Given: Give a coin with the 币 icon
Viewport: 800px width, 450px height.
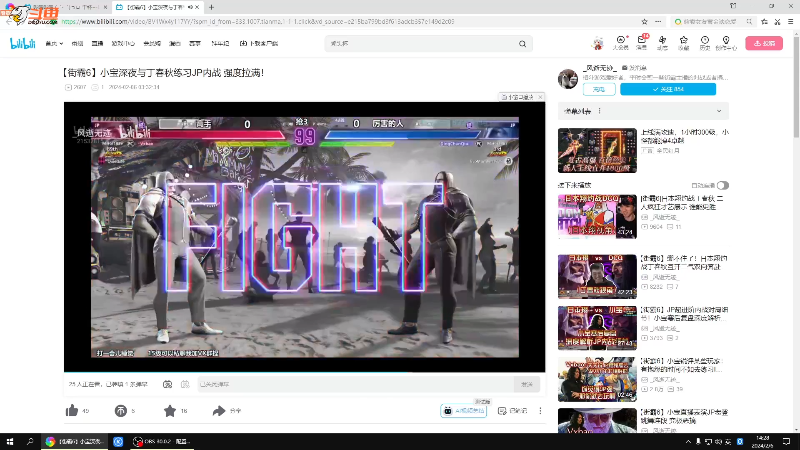Looking at the screenshot, I should (x=120, y=411).
